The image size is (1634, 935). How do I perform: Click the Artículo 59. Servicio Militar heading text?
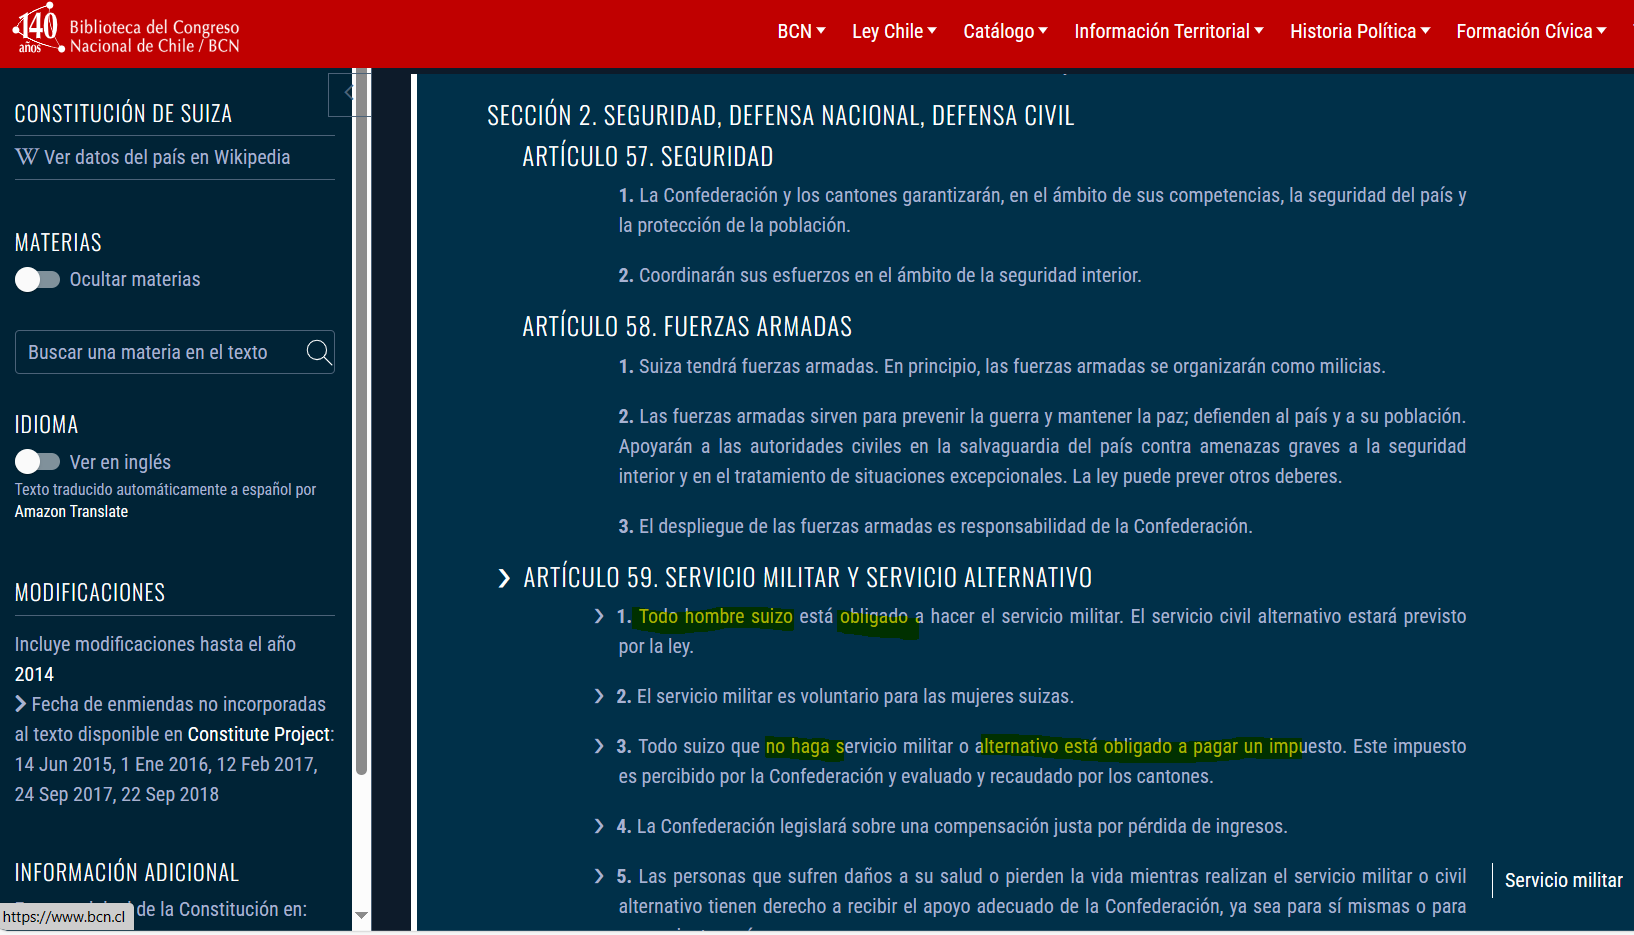(x=808, y=578)
